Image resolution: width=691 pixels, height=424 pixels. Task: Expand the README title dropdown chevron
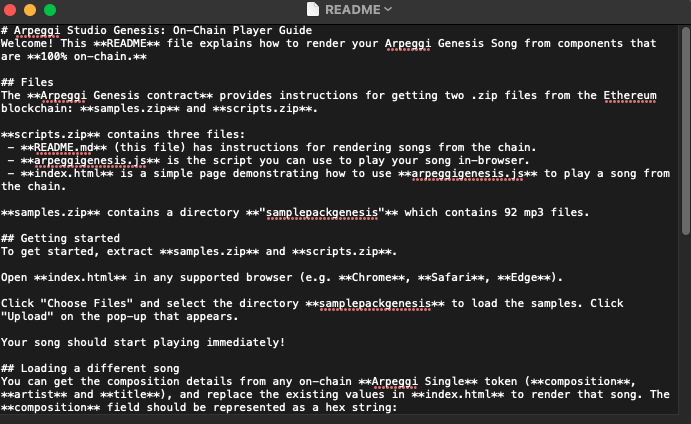388,9
